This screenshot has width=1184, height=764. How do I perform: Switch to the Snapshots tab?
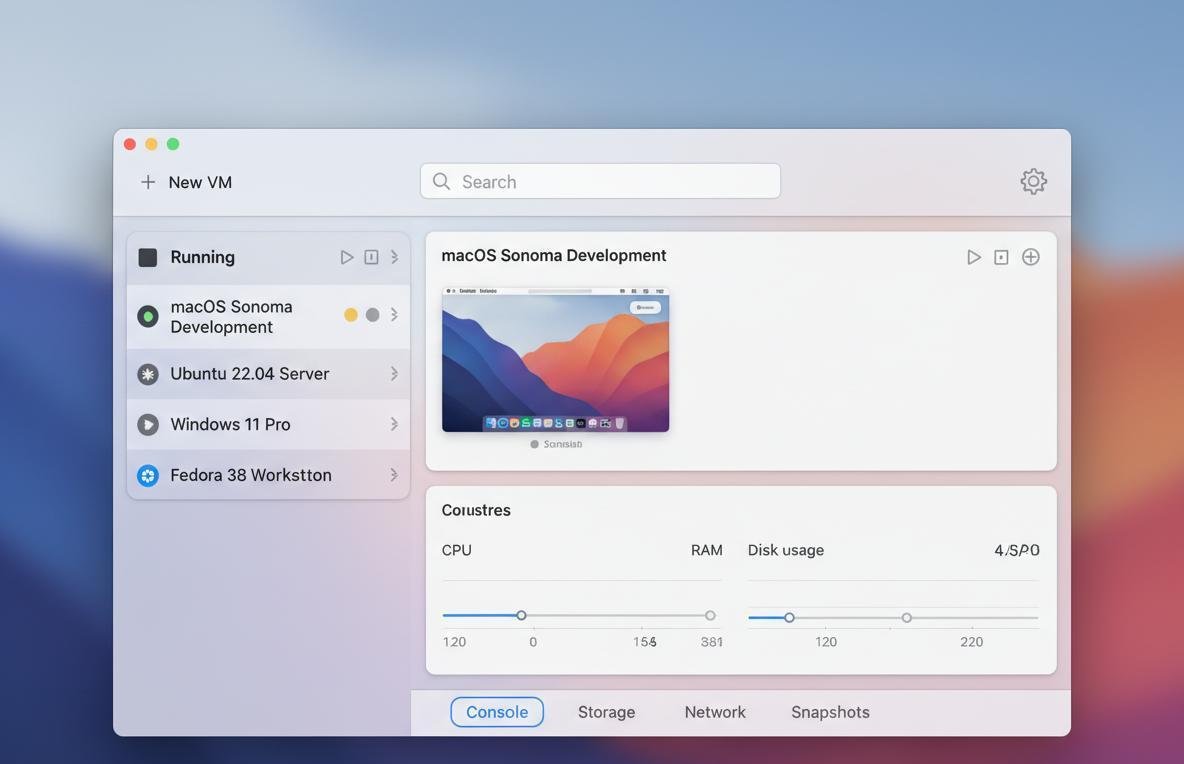pos(831,712)
